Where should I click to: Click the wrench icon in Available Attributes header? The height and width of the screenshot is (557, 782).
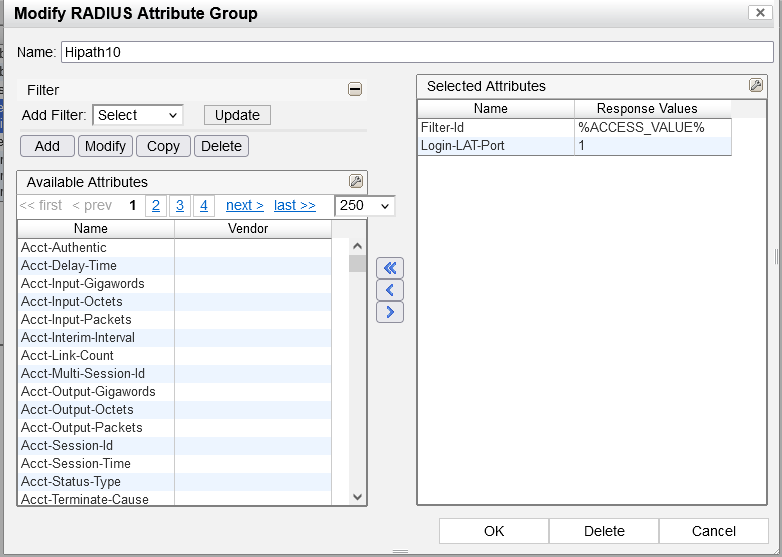pos(355,181)
